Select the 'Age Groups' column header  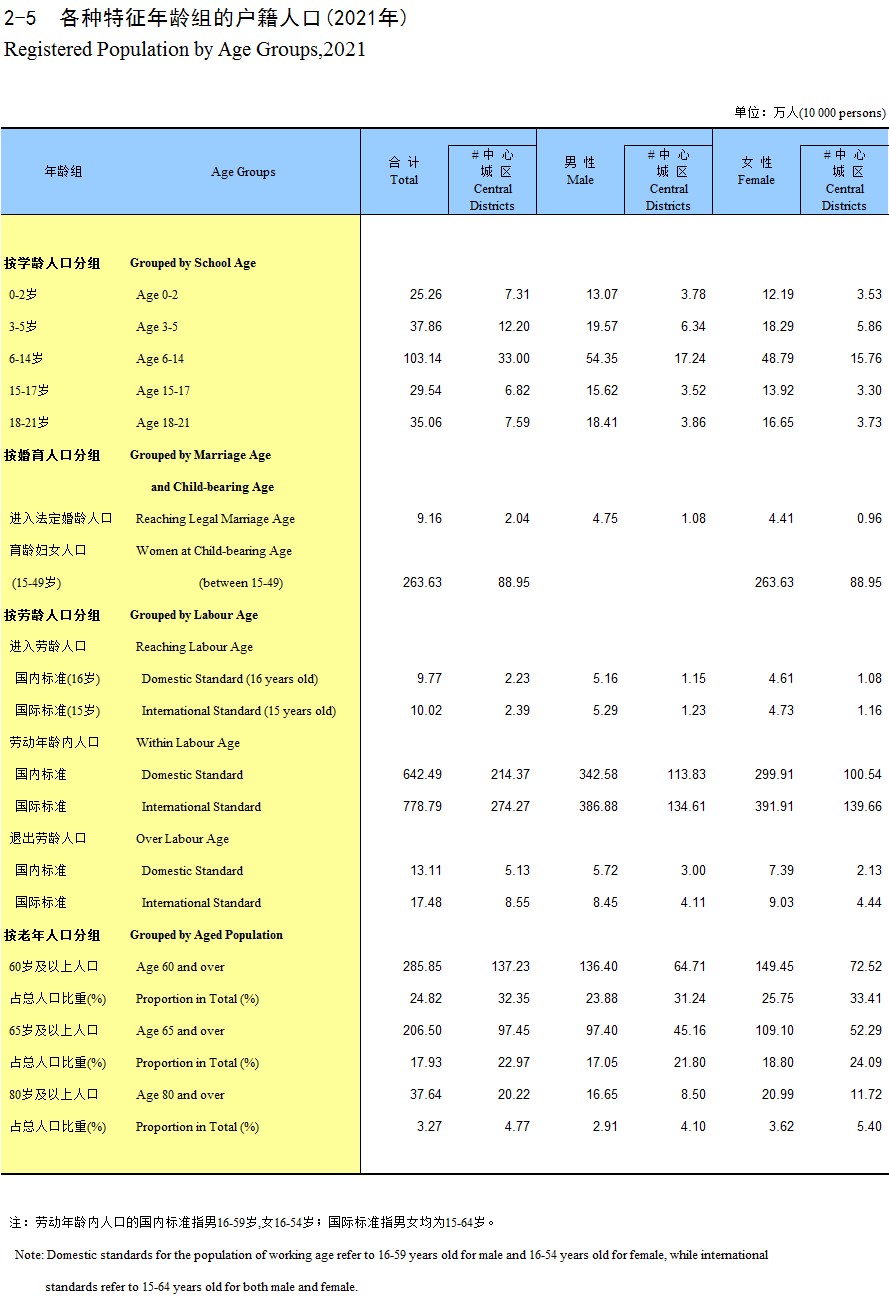(243, 172)
